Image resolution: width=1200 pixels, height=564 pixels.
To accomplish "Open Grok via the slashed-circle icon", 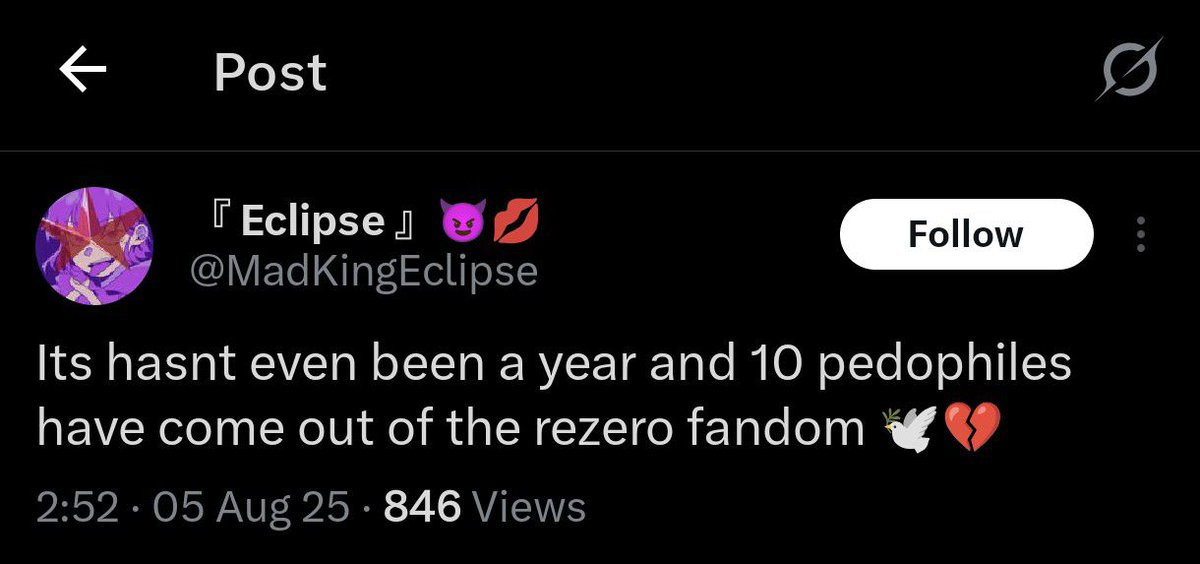I will (x=1129, y=69).
